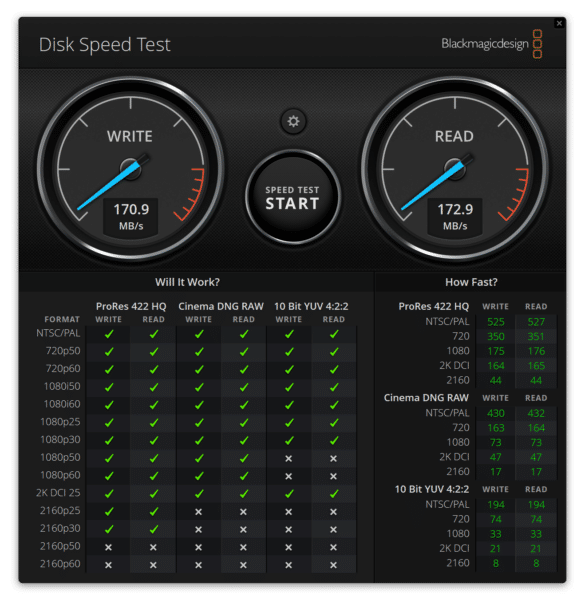Viewport: 585px width, 604px height.
Task: Click the 10 Bit YUV read cross for 2160p25
Action: coord(334,512)
